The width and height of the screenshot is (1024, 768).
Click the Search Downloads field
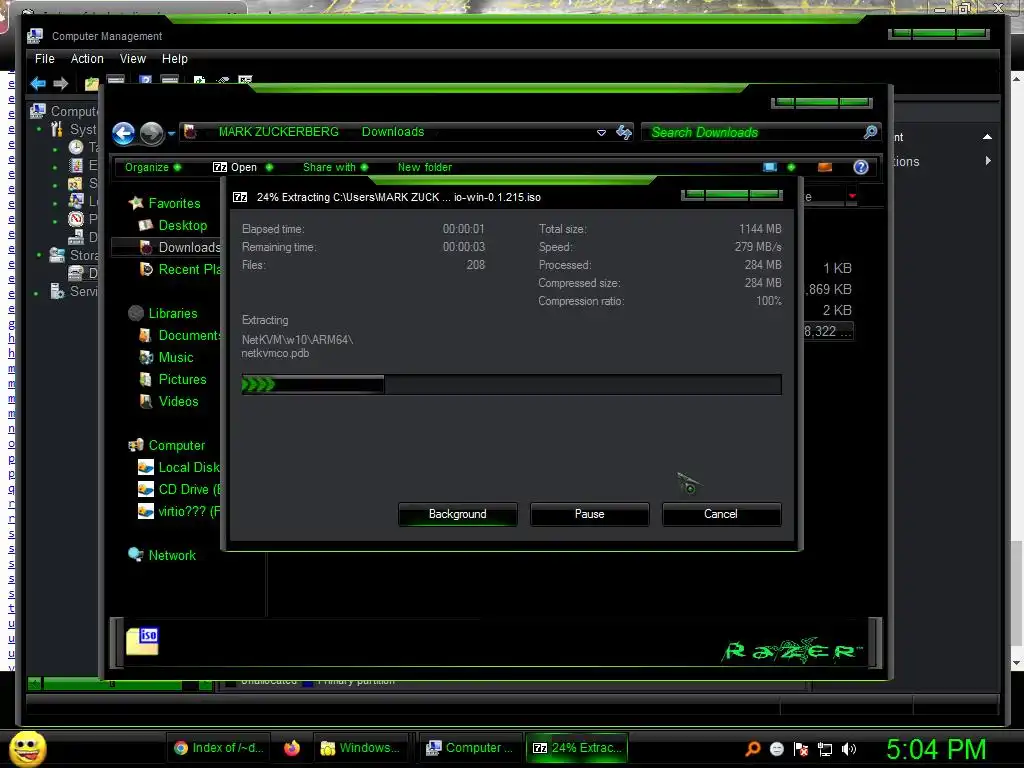761,133
